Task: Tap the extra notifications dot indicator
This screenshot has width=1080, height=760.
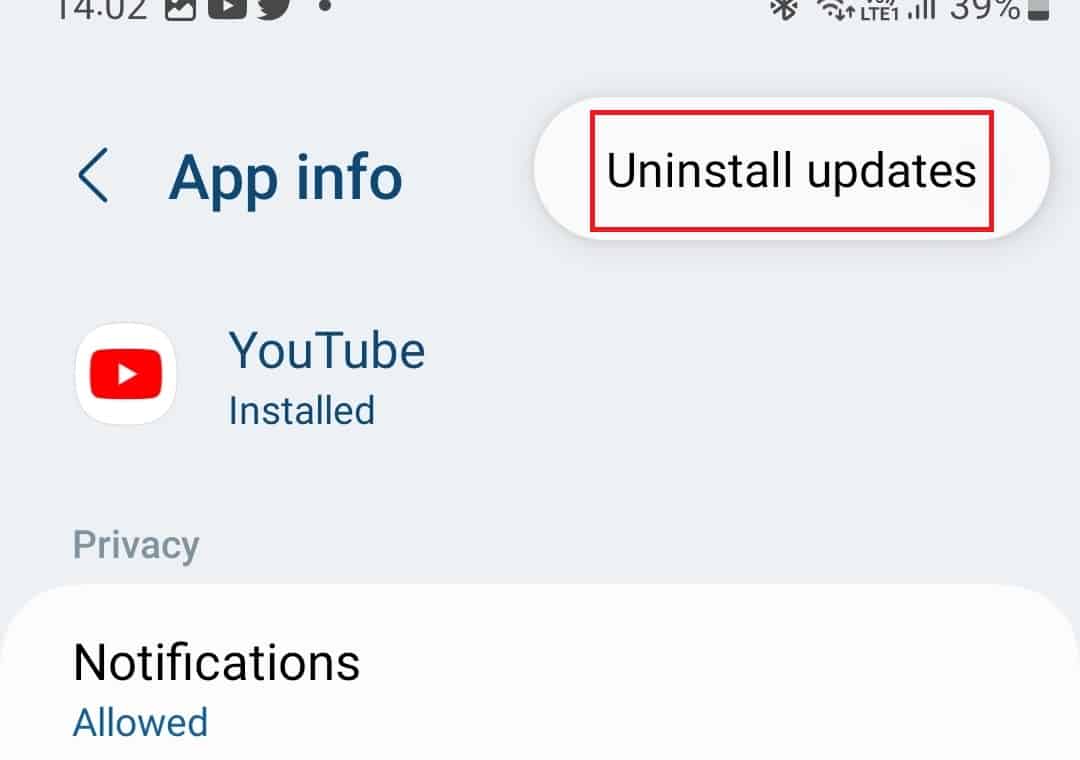Action: pos(326,6)
